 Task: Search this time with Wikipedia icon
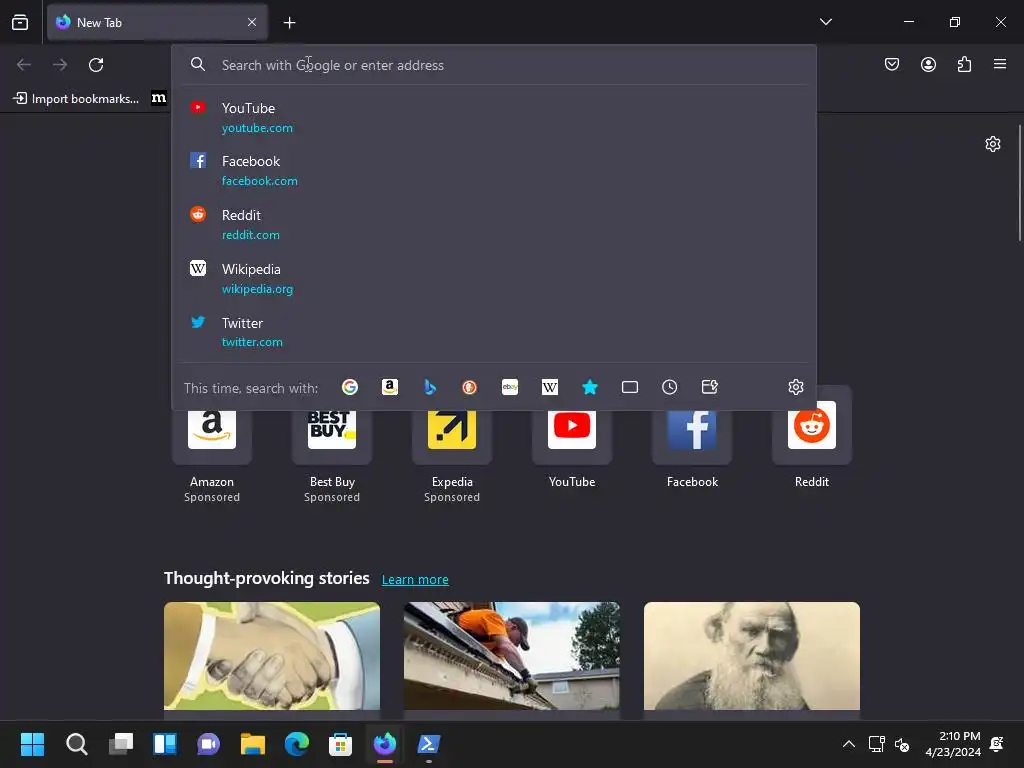point(550,387)
